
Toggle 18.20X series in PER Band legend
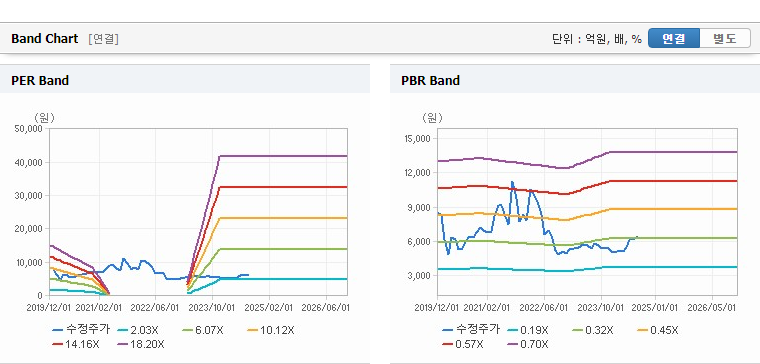click(141, 344)
